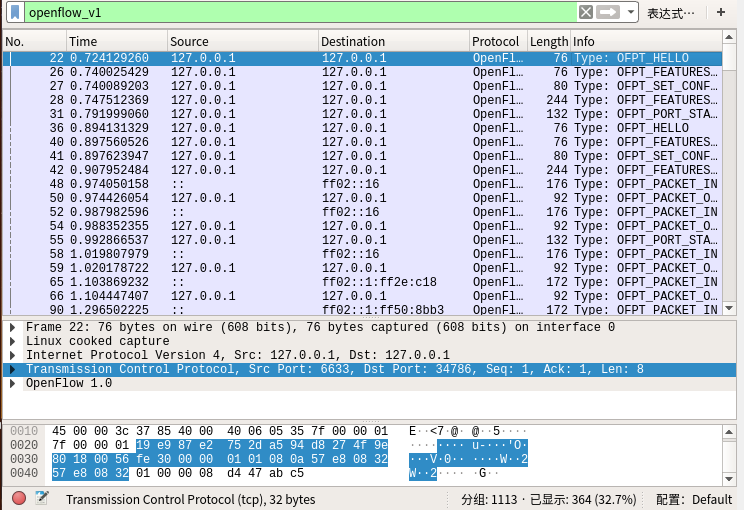744x510 pixels.
Task: Open the 表达式 expression dialog
Action: pyautogui.click(x=670, y=13)
